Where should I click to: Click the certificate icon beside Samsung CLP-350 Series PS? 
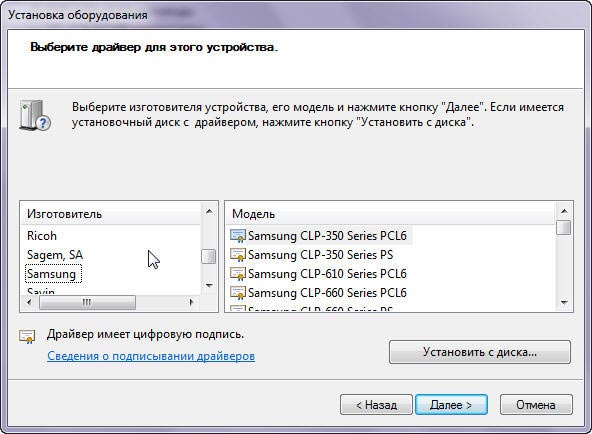(238, 255)
